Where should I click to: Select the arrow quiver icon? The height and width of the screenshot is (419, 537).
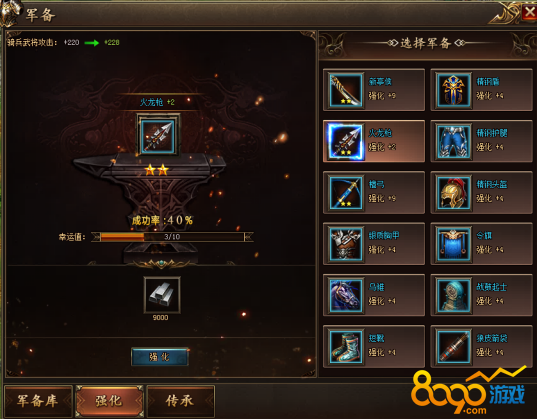coord(453,346)
